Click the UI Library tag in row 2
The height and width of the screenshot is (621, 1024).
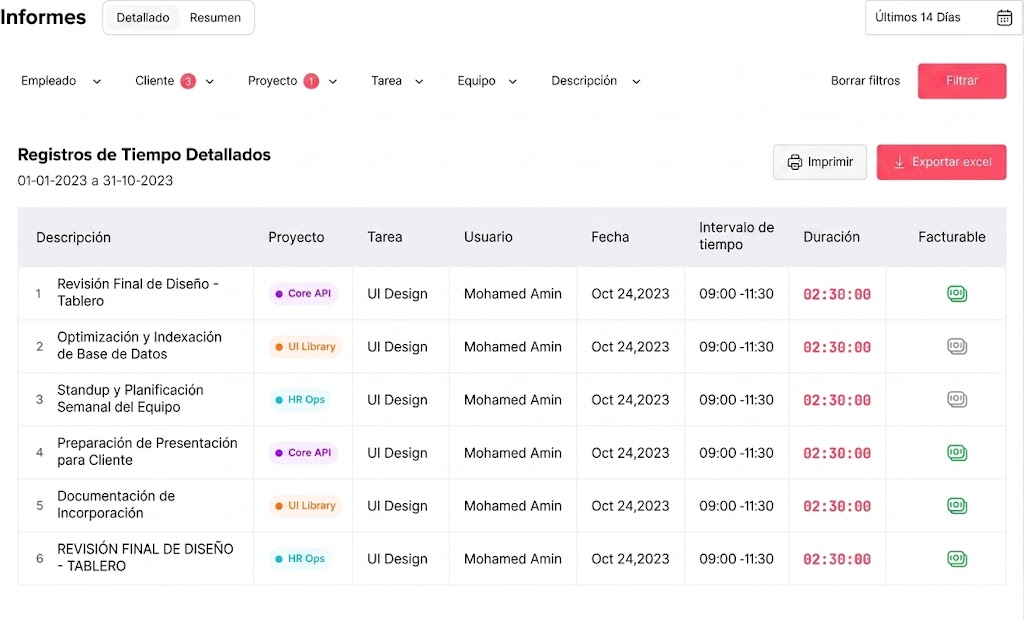(306, 347)
